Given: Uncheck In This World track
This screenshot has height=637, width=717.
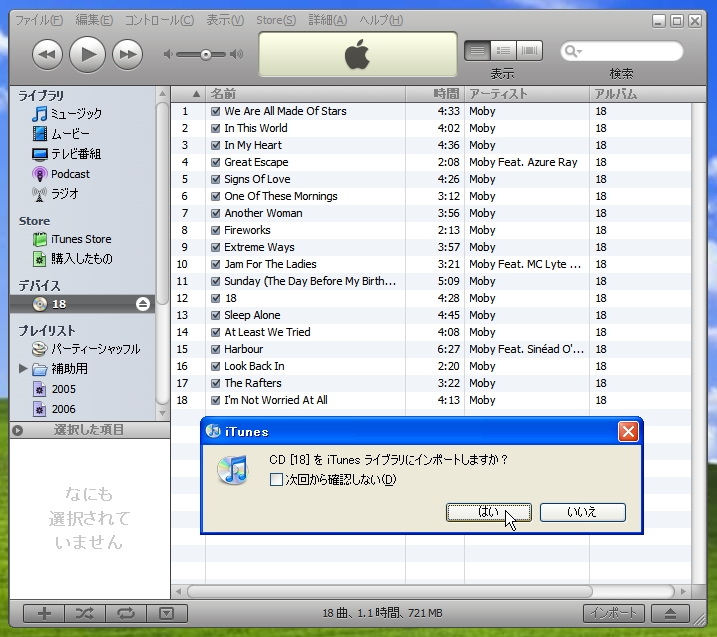Looking at the screenshot, I should point(216,128).
